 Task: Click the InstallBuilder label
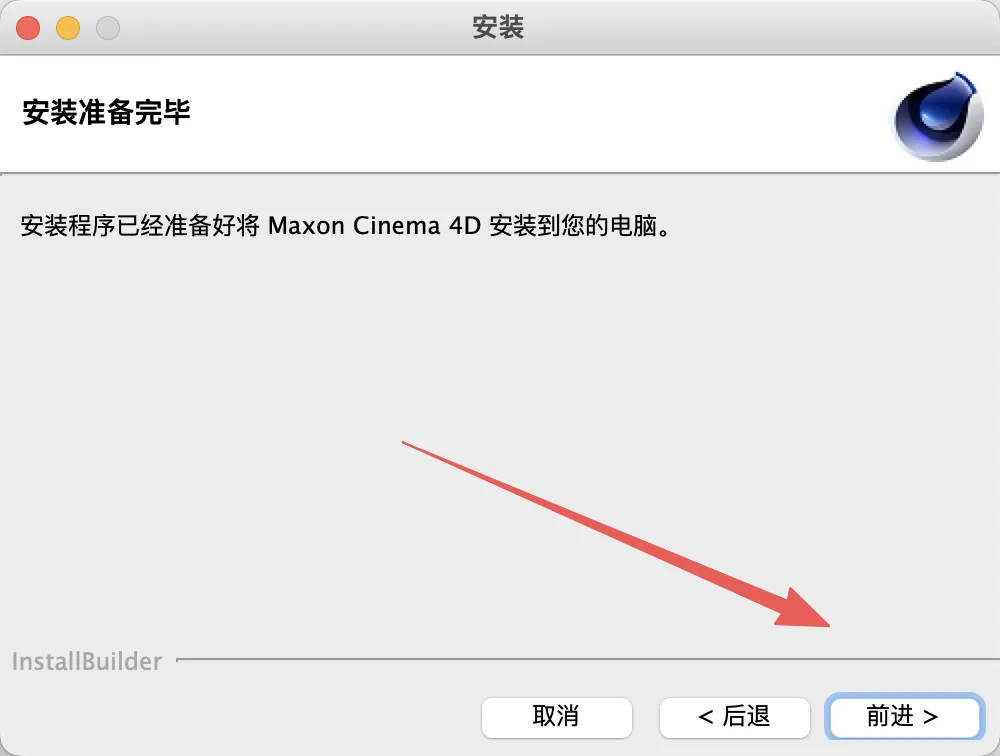pyautogui.click(x=87, y=662)
